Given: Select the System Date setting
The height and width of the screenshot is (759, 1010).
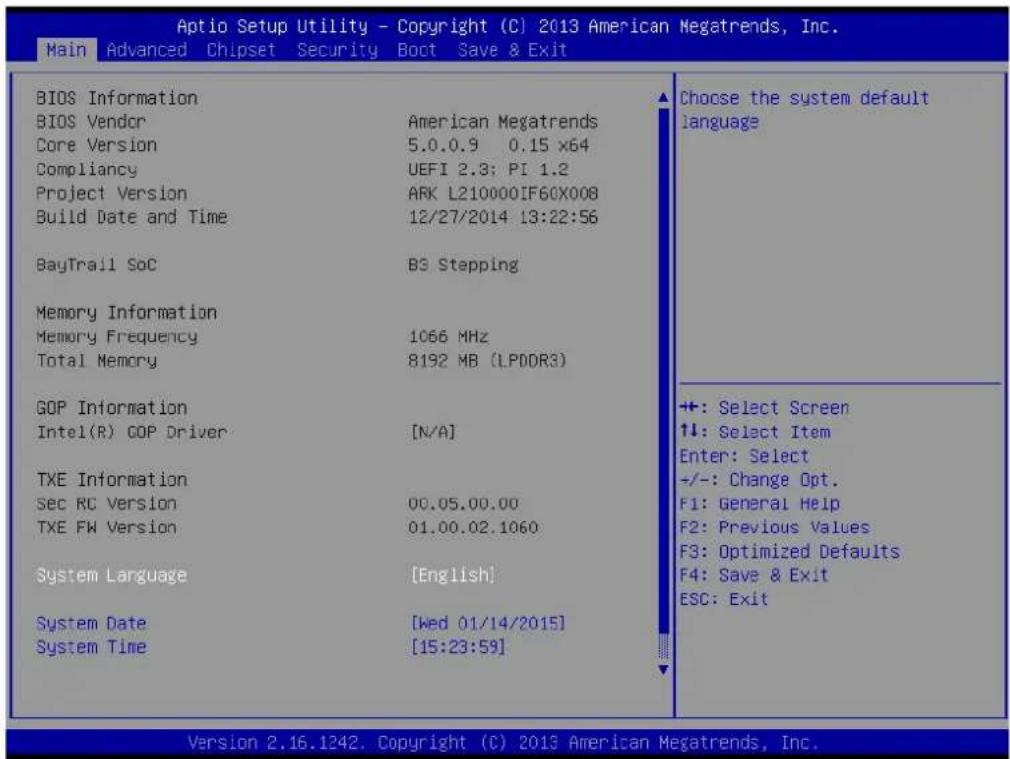Looking at the screenshot, I should [91, 624].
